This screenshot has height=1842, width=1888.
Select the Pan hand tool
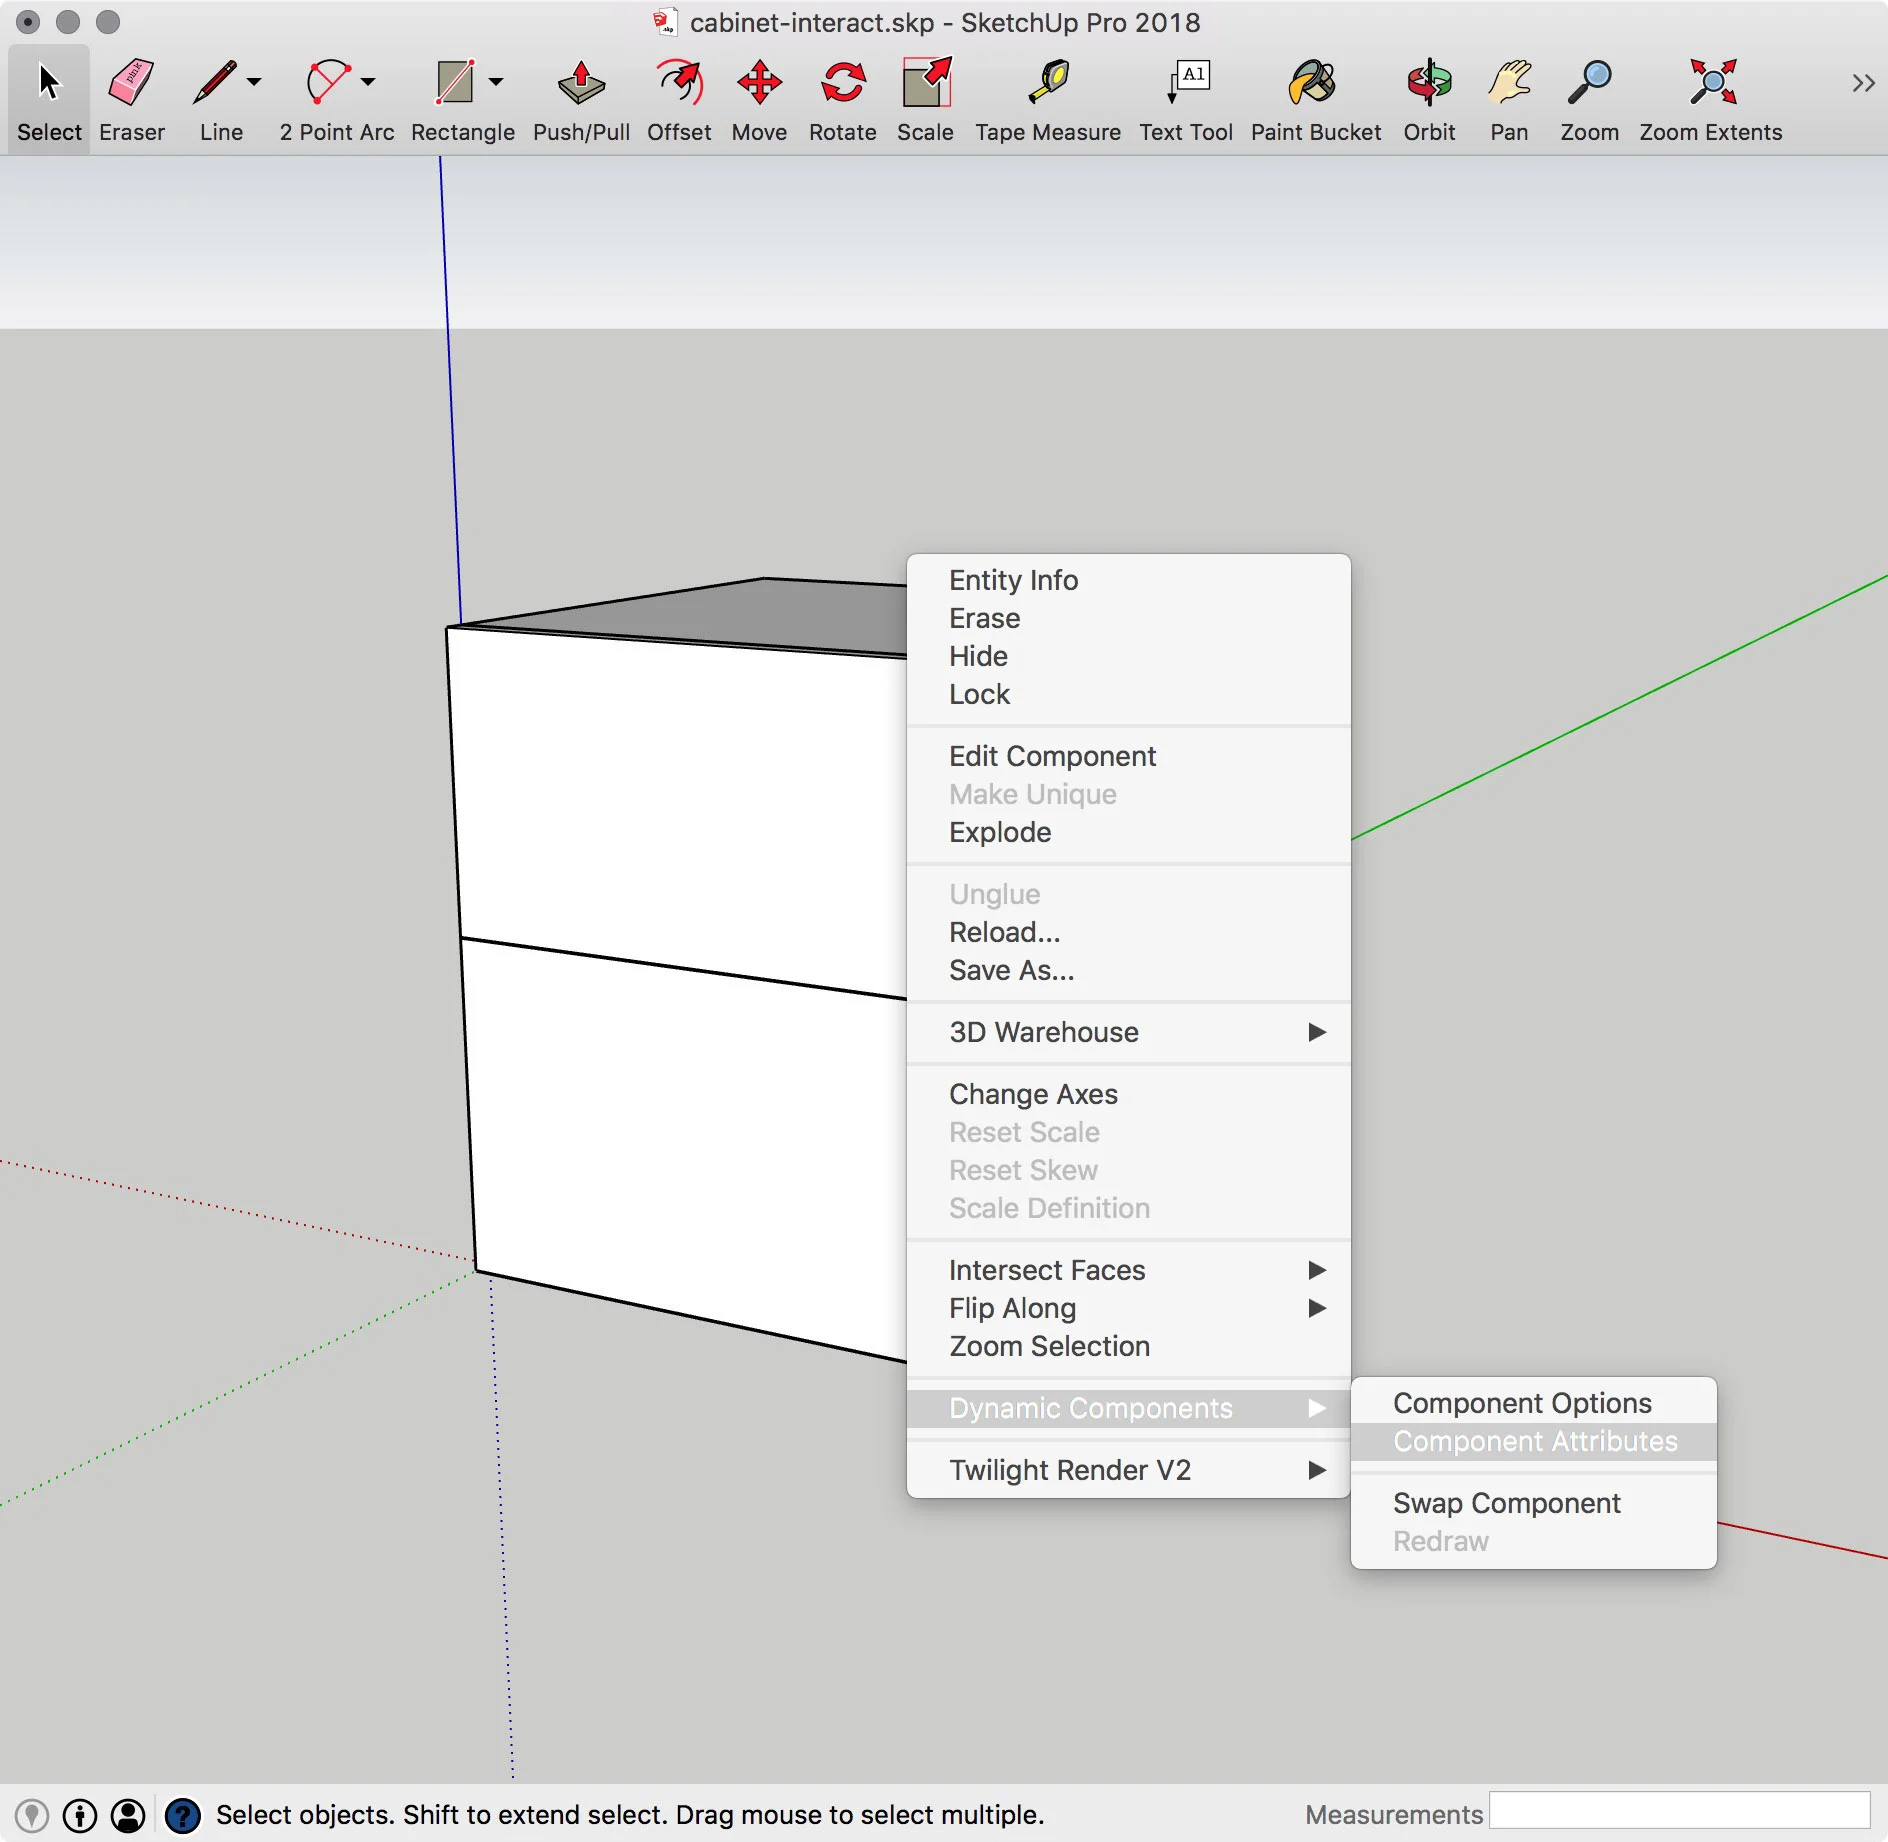(1509, 99)
